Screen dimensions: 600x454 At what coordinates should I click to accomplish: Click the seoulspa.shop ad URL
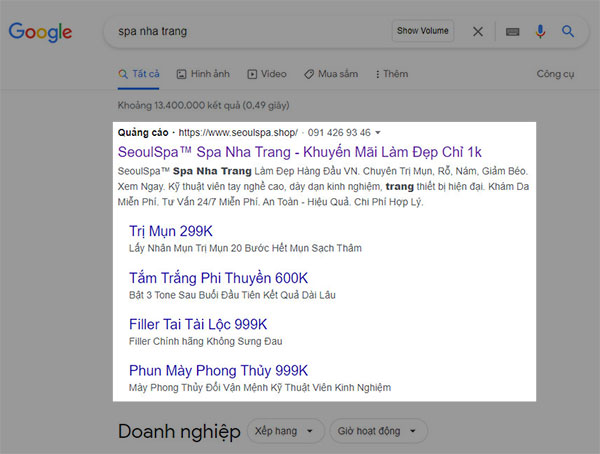(238, 133)
